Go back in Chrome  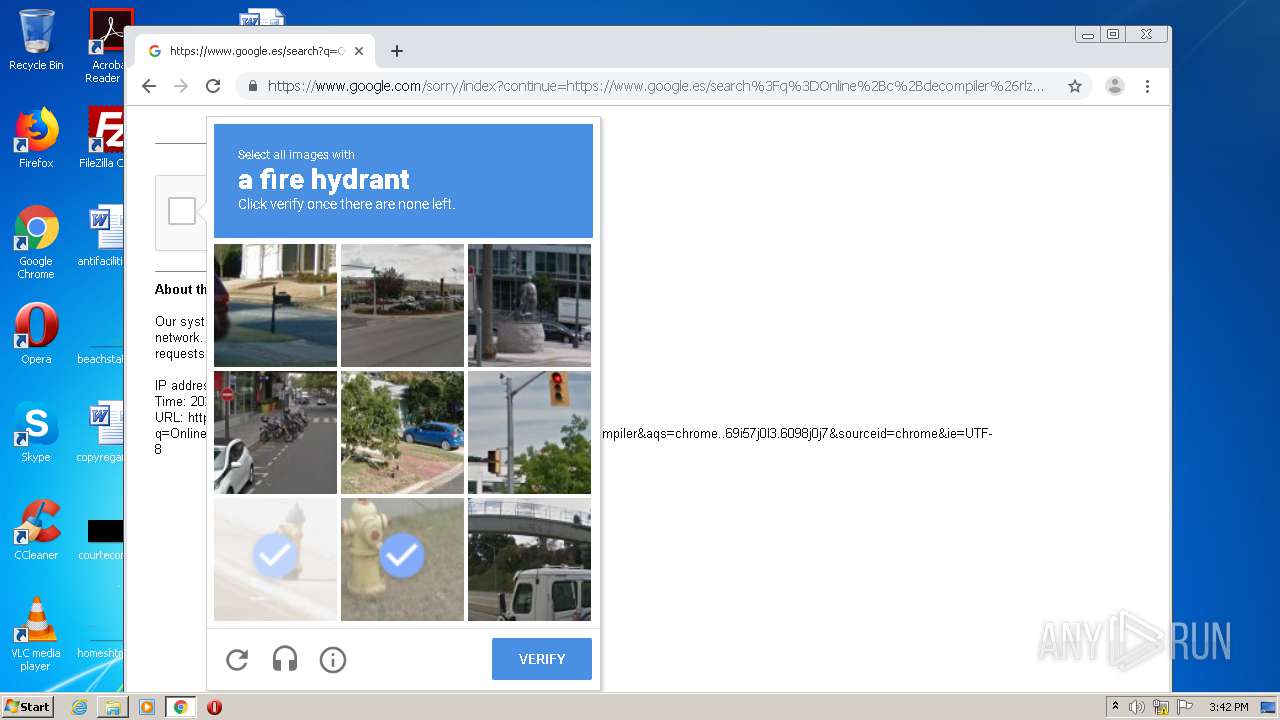point(149,86)
